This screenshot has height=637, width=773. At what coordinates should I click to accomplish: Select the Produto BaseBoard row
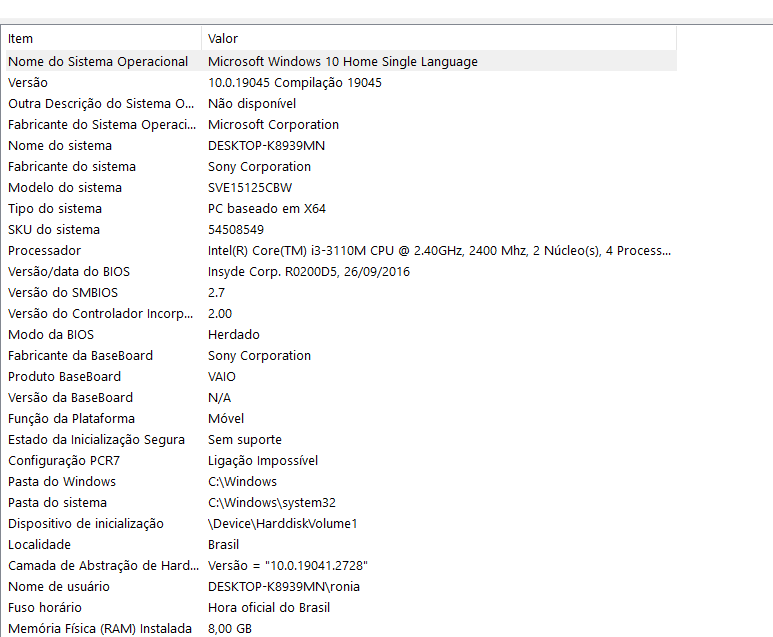(341, 377)
